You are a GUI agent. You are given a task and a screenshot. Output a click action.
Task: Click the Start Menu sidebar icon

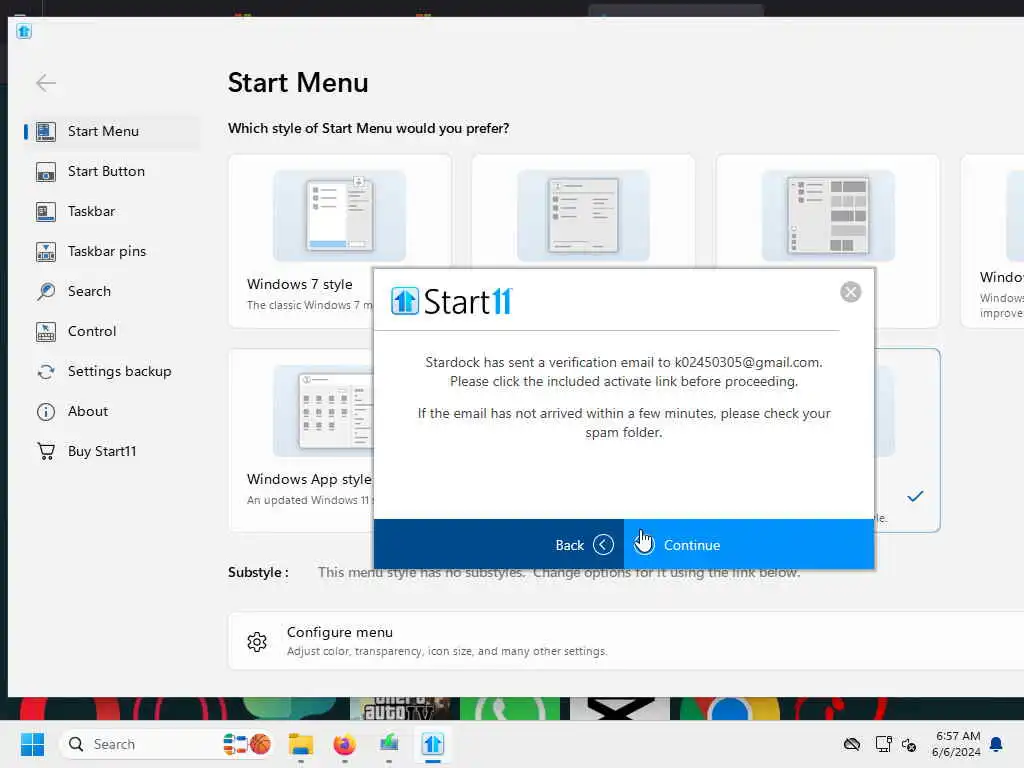point(46,131)
